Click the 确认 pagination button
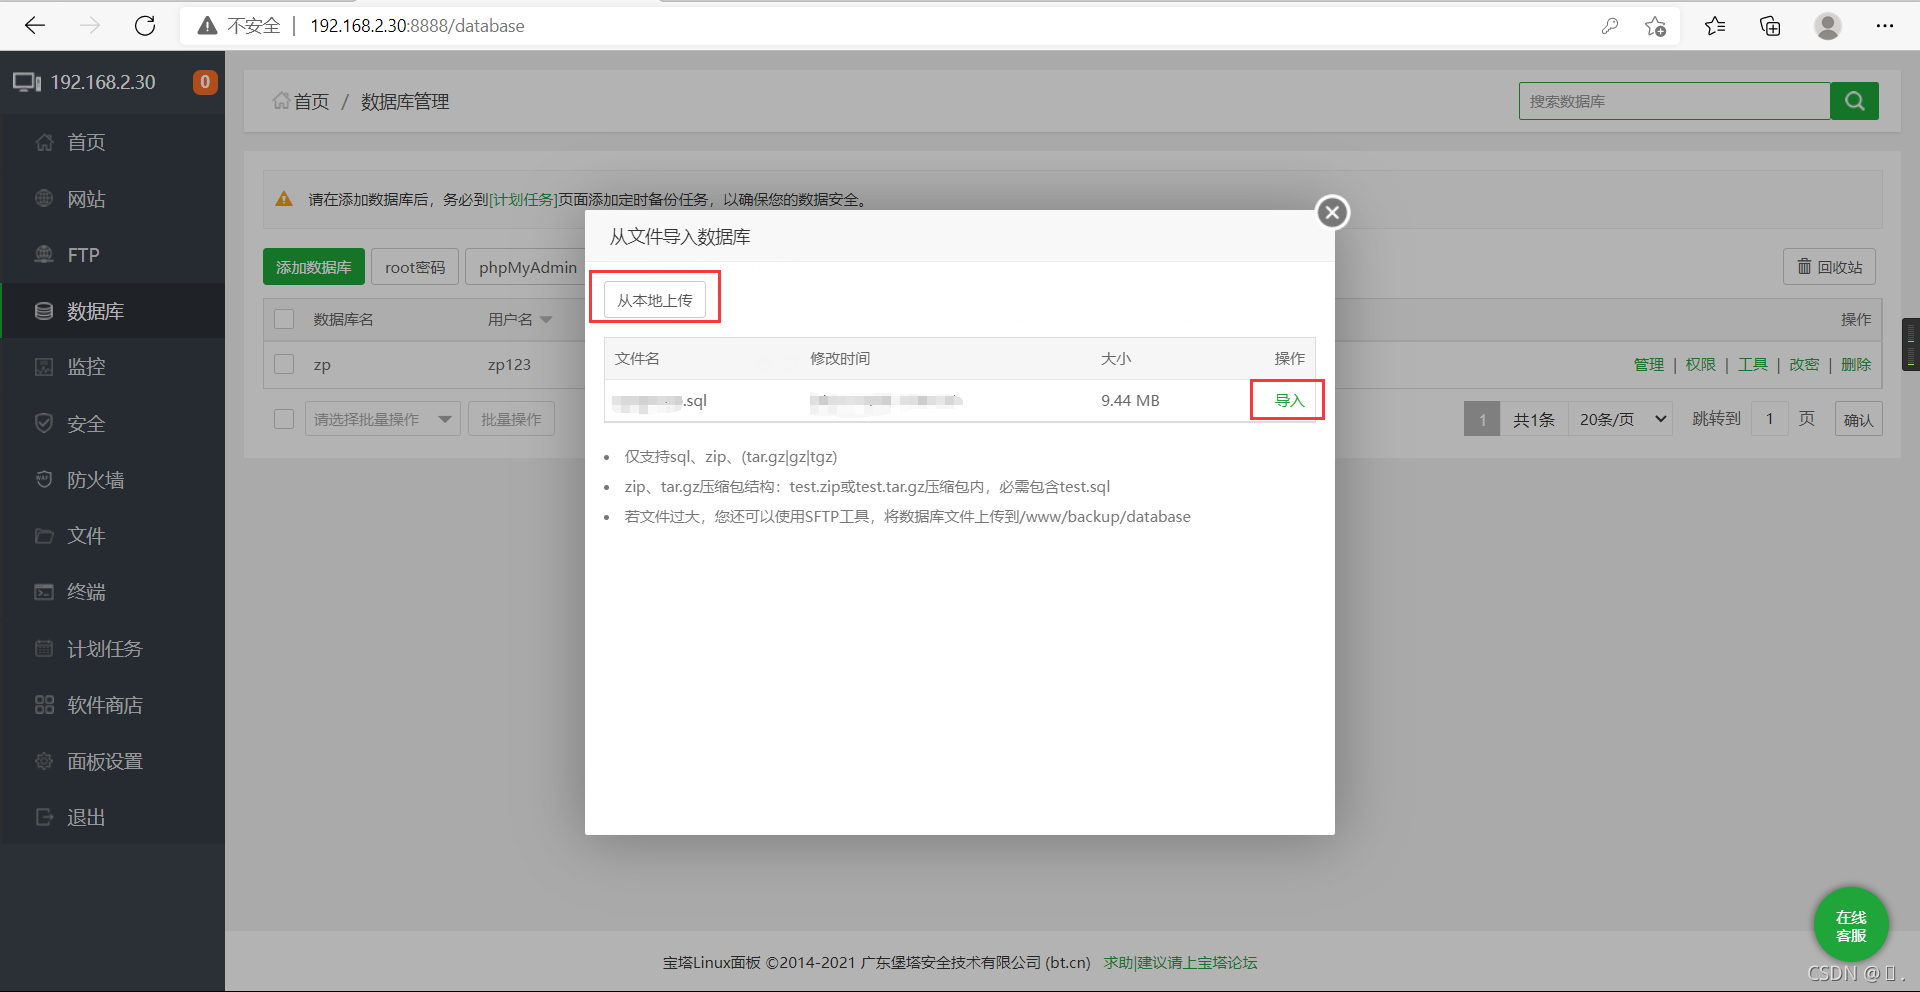 click(1858, 419)
